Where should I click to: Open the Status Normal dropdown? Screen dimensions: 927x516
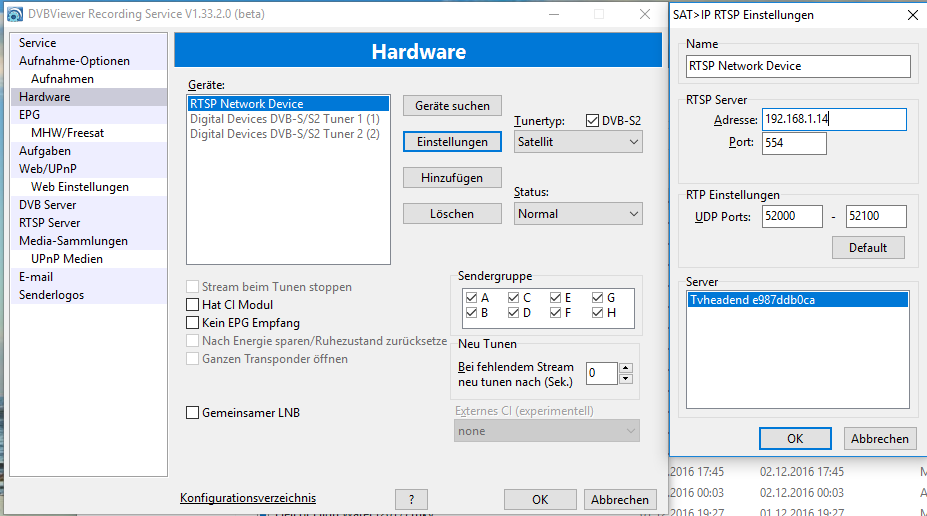coord(578,214)
